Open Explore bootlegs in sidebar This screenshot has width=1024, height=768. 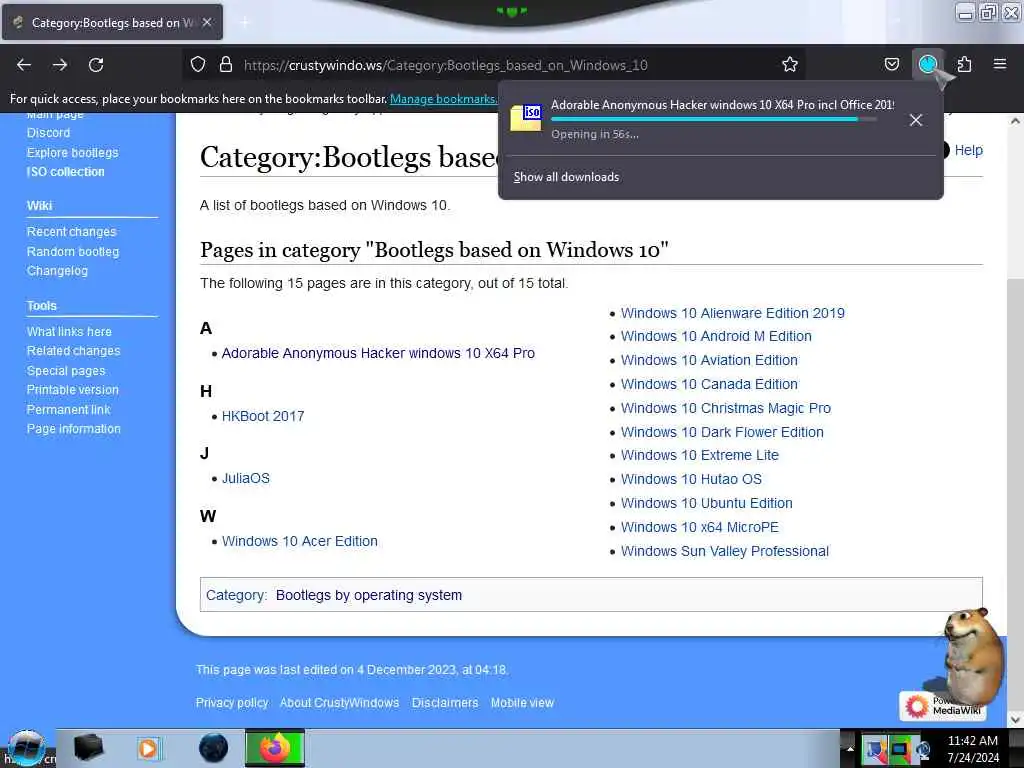pos(72,152)
